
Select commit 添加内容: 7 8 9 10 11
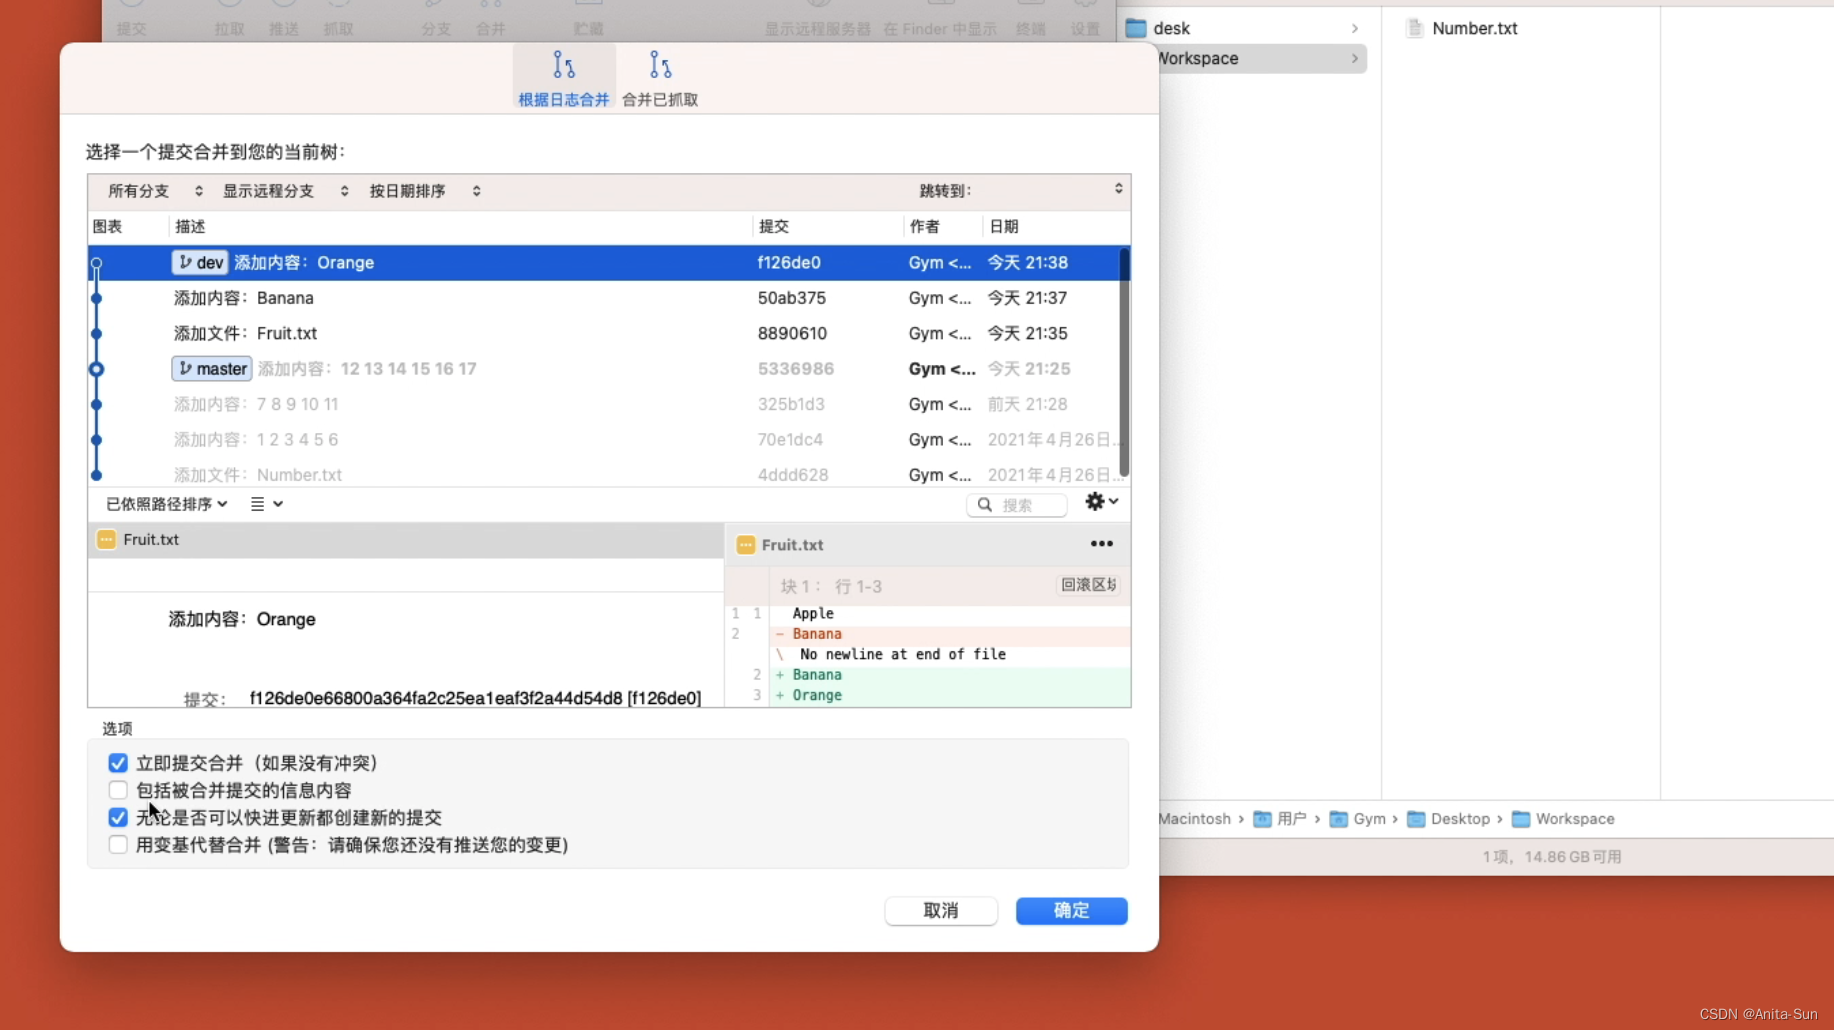pyautogui.click(x=608, y=404)
